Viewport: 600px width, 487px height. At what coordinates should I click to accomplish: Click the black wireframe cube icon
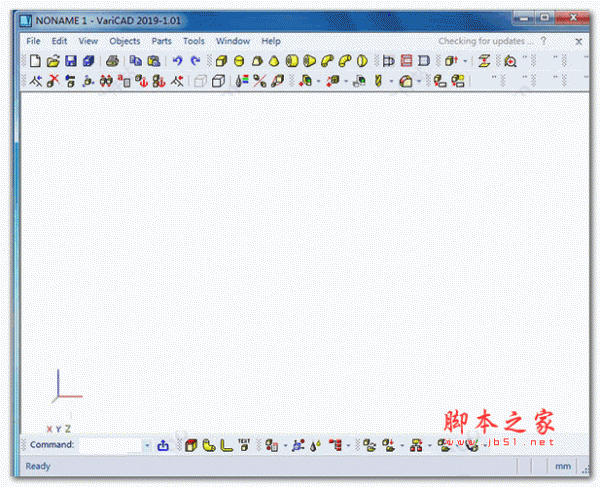click(x=218, y=81)
